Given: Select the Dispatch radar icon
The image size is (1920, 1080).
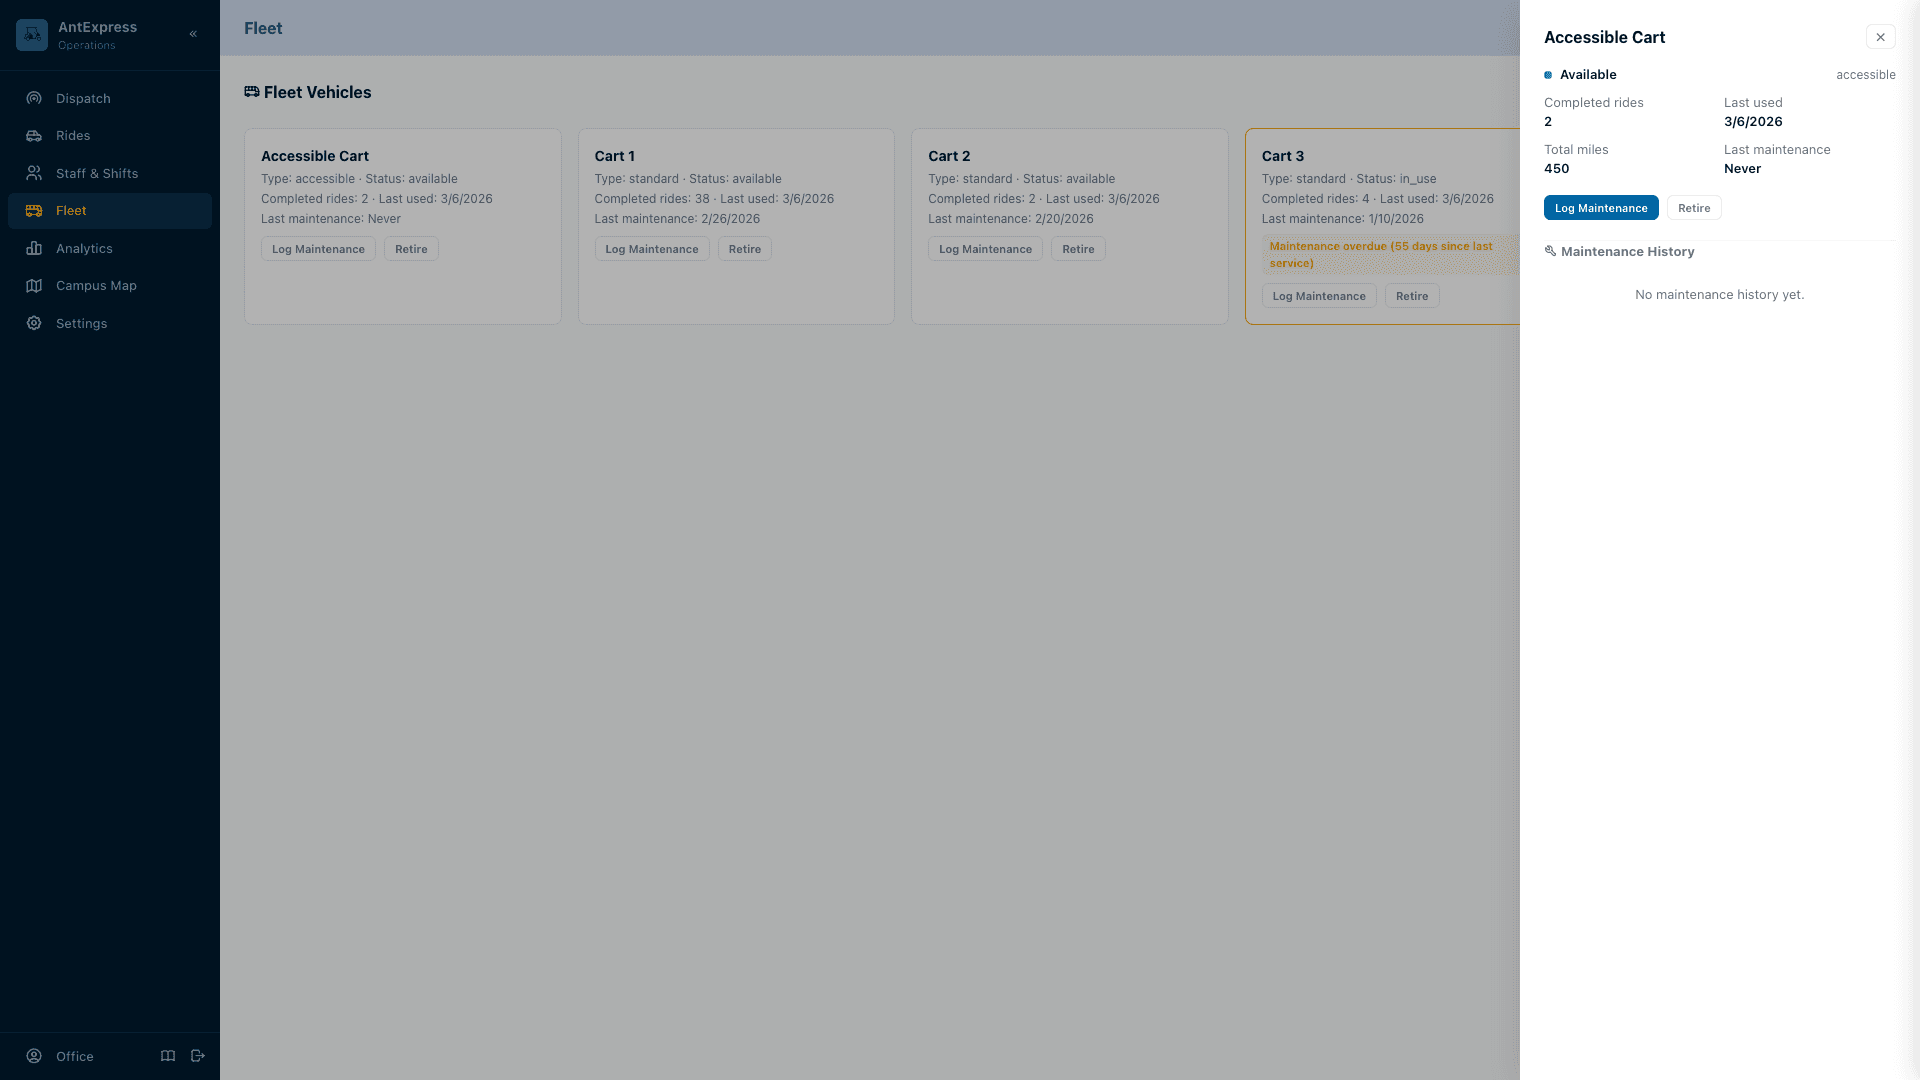Looking at the screenshot, I should tap(33, 98).
